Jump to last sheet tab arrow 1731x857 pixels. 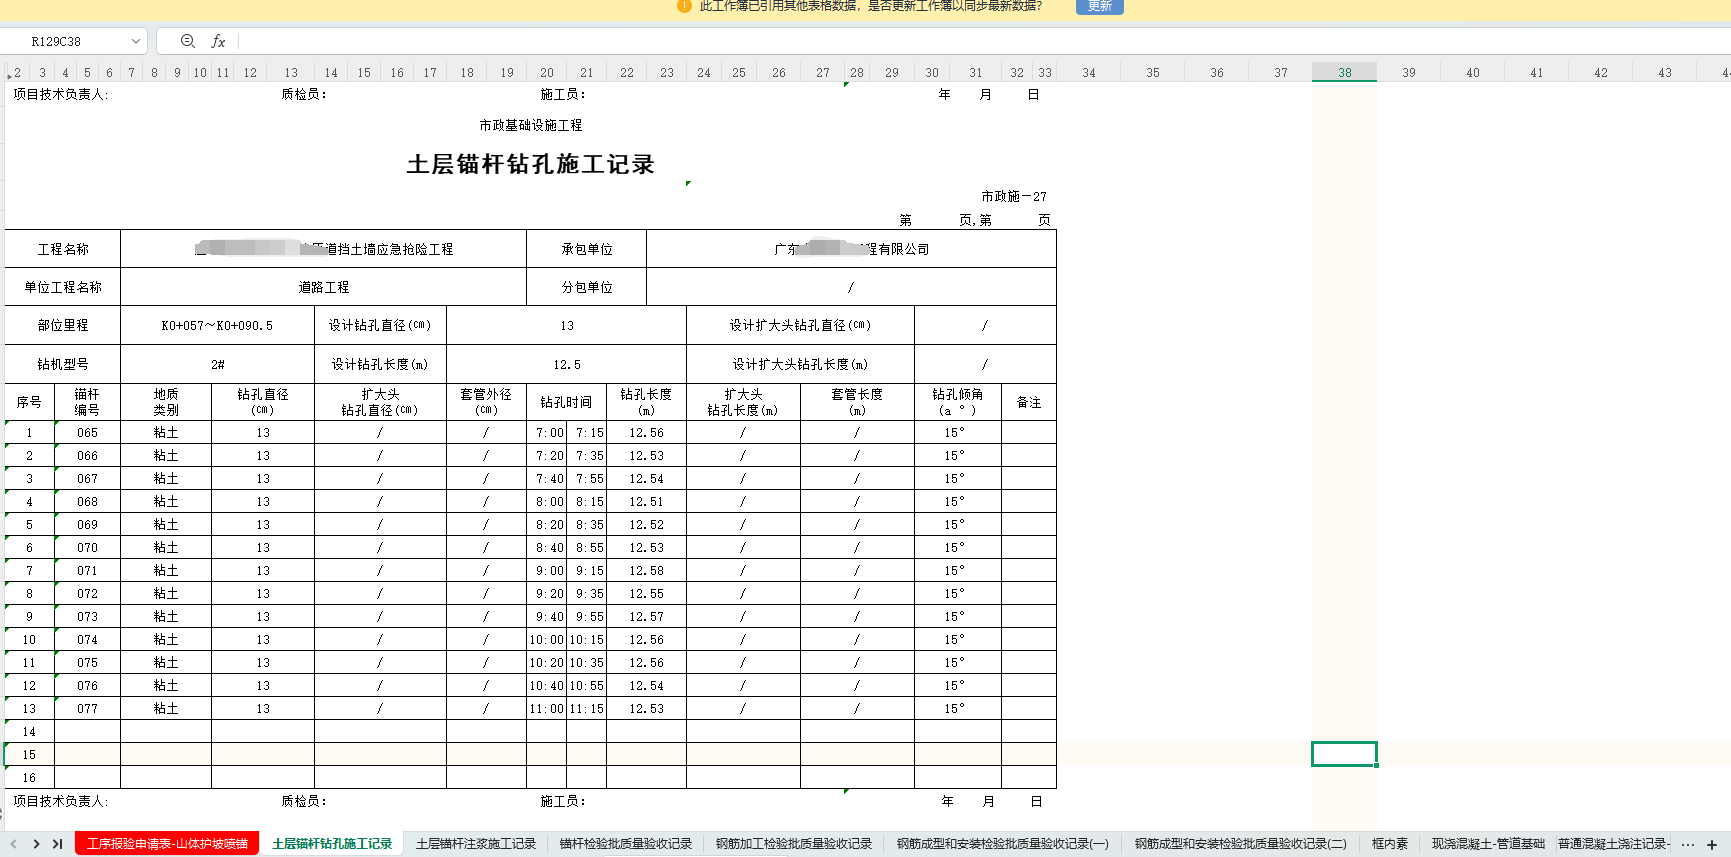[x=57, y=844]
